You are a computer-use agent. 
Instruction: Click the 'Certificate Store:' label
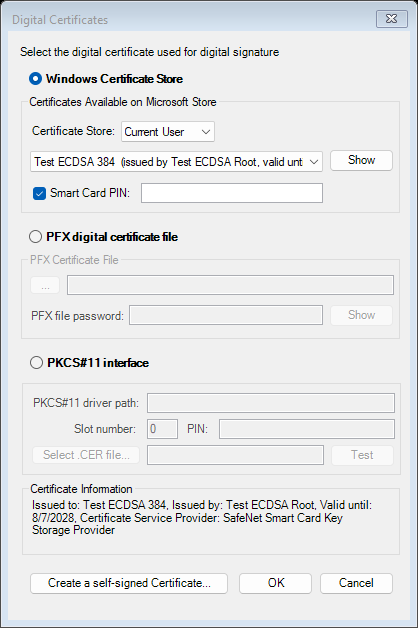coord(73,131)
